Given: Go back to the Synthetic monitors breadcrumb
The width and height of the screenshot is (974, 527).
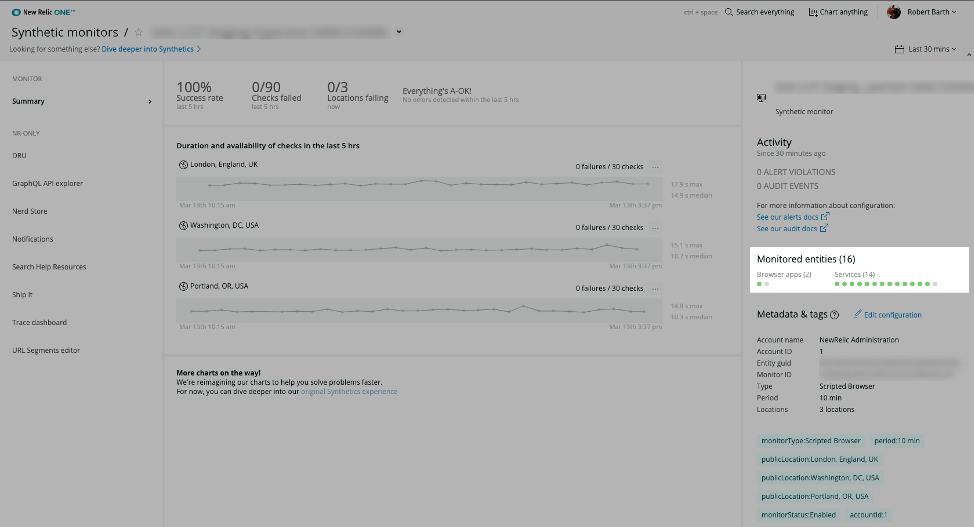Looking at the screenshot, I should tap(65, 32).
